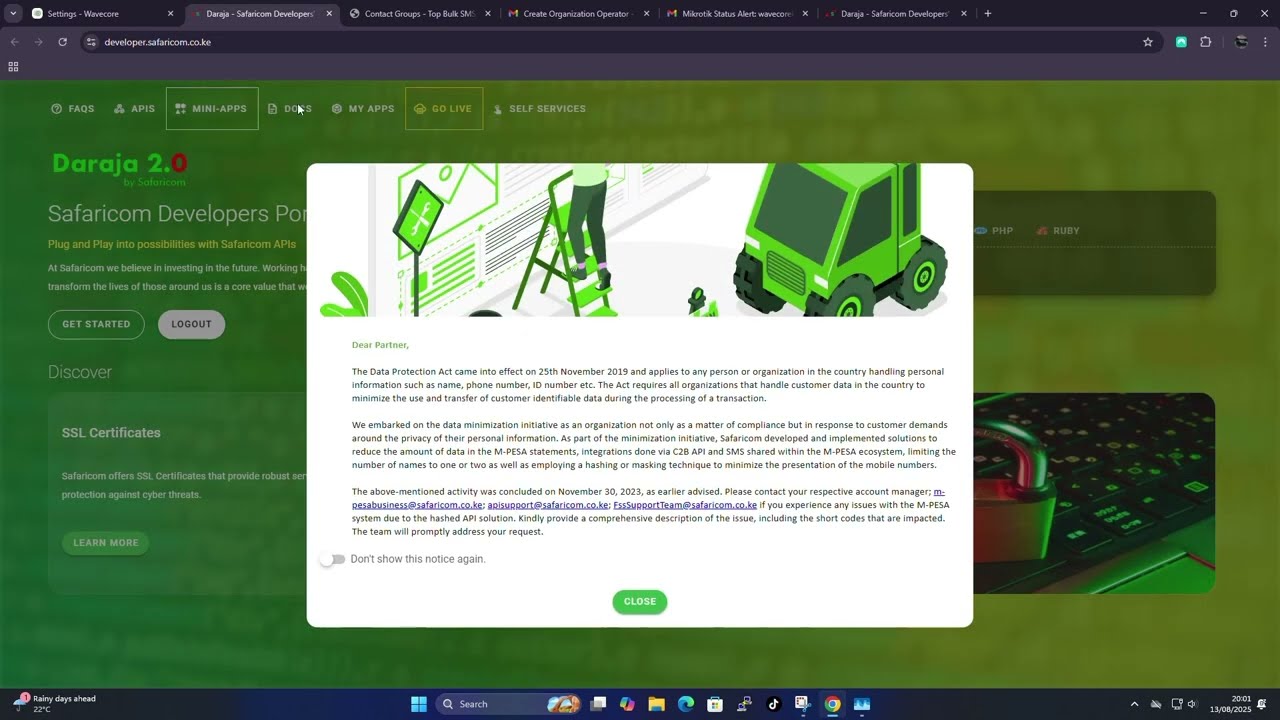The width and height of the screenshot is (1280, 720).
Task: Open the FAQS menu item
Action: 73,109
